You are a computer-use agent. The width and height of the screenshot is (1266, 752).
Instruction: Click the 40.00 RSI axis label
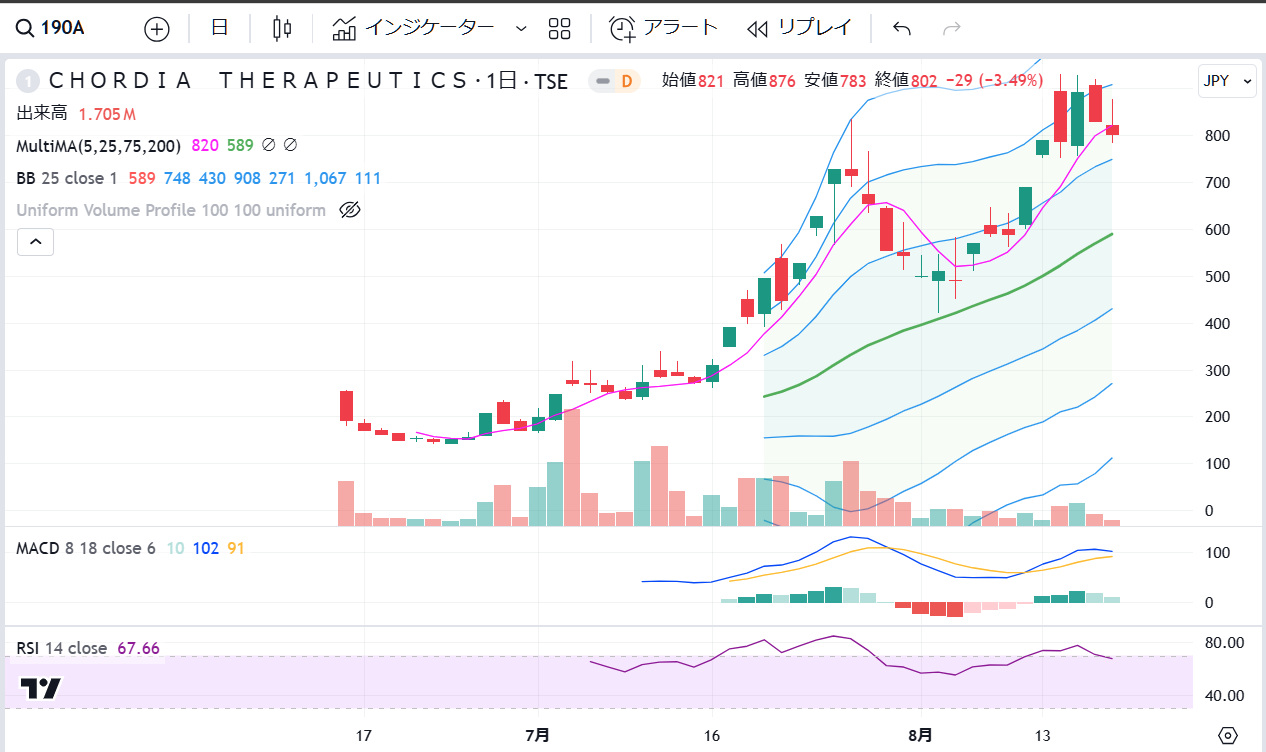point(1223,696)
